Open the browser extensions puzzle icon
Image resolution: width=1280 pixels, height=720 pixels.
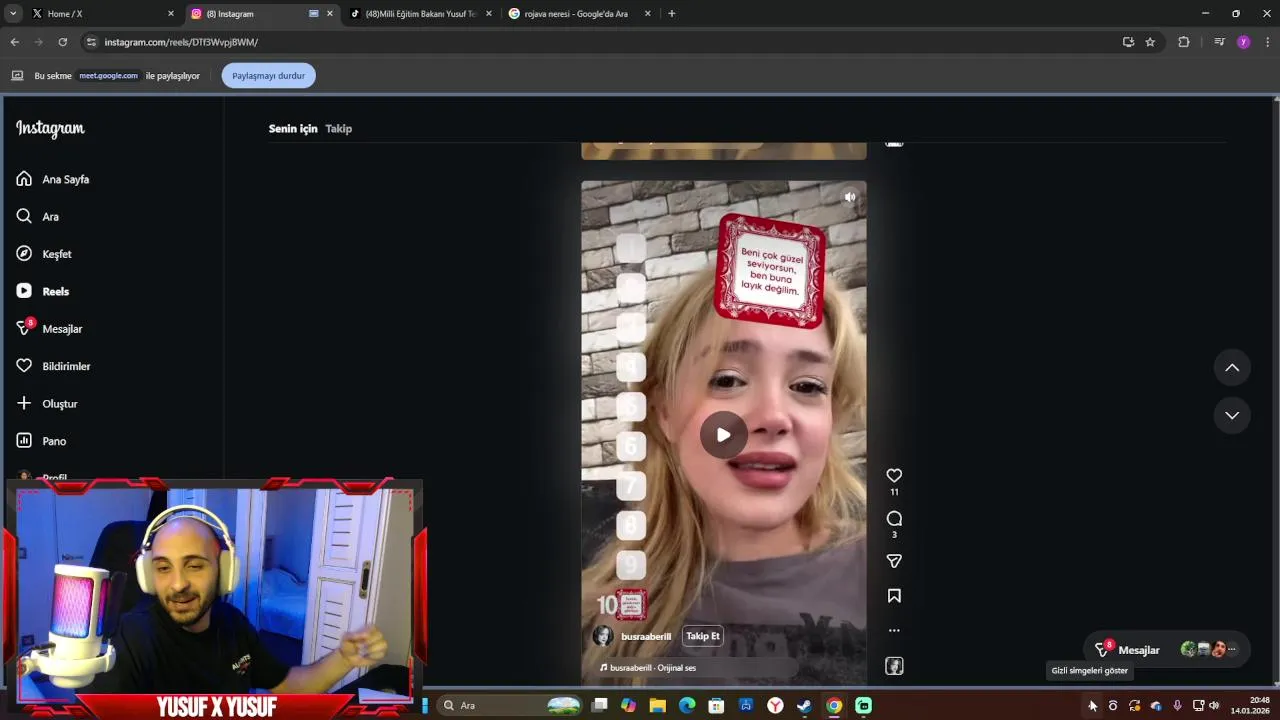[x=1184, y=42]
